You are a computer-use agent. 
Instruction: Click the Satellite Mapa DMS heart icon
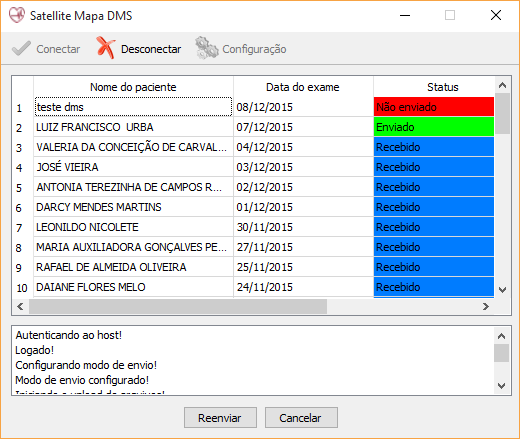(x=17, y=15)
